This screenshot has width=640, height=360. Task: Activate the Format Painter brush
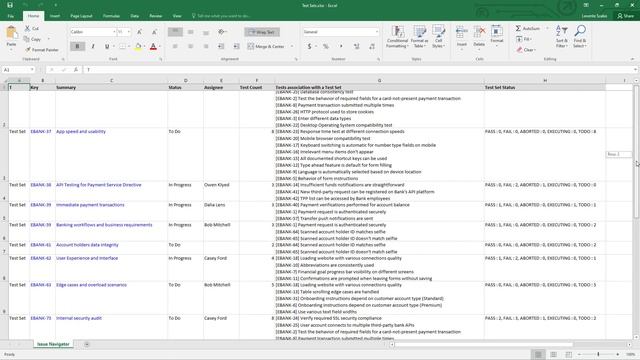click(28, 50)
